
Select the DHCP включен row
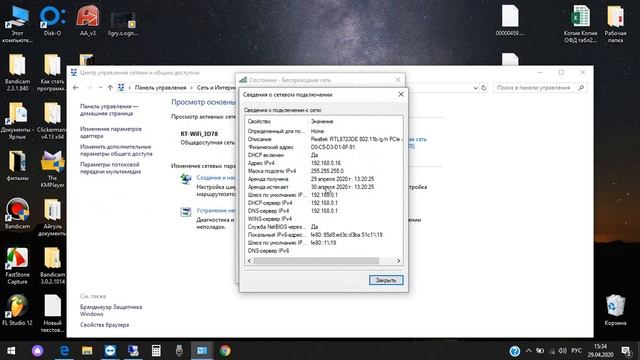click(x=324, y=155)
